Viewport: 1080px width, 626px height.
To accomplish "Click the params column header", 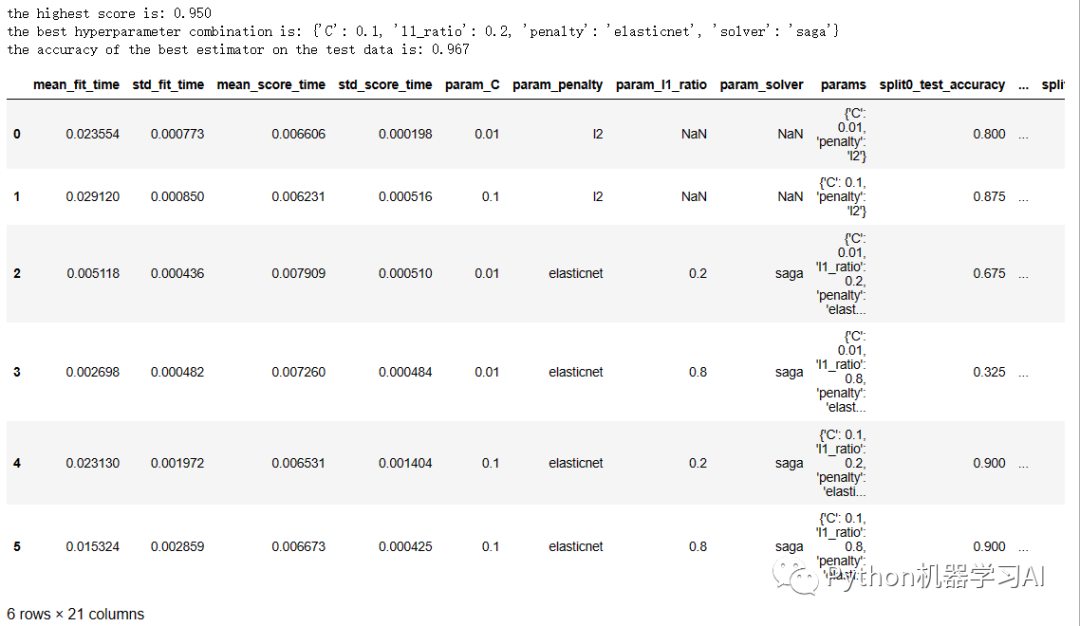I will (843, 85).
